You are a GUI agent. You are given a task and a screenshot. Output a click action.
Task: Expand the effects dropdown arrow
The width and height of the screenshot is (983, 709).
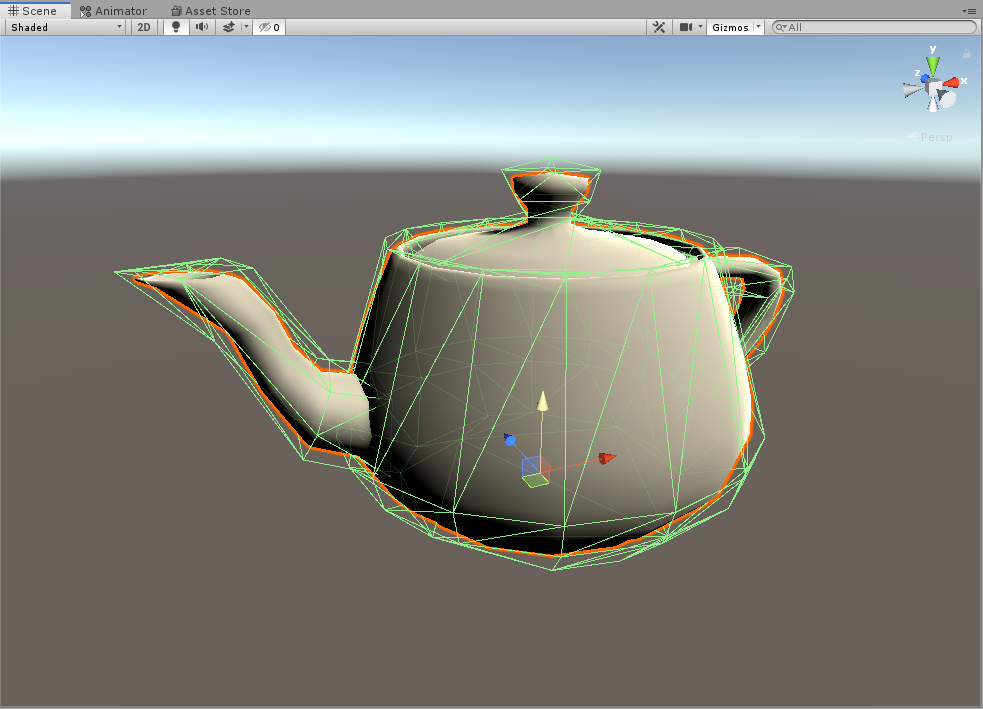point(246,27)
